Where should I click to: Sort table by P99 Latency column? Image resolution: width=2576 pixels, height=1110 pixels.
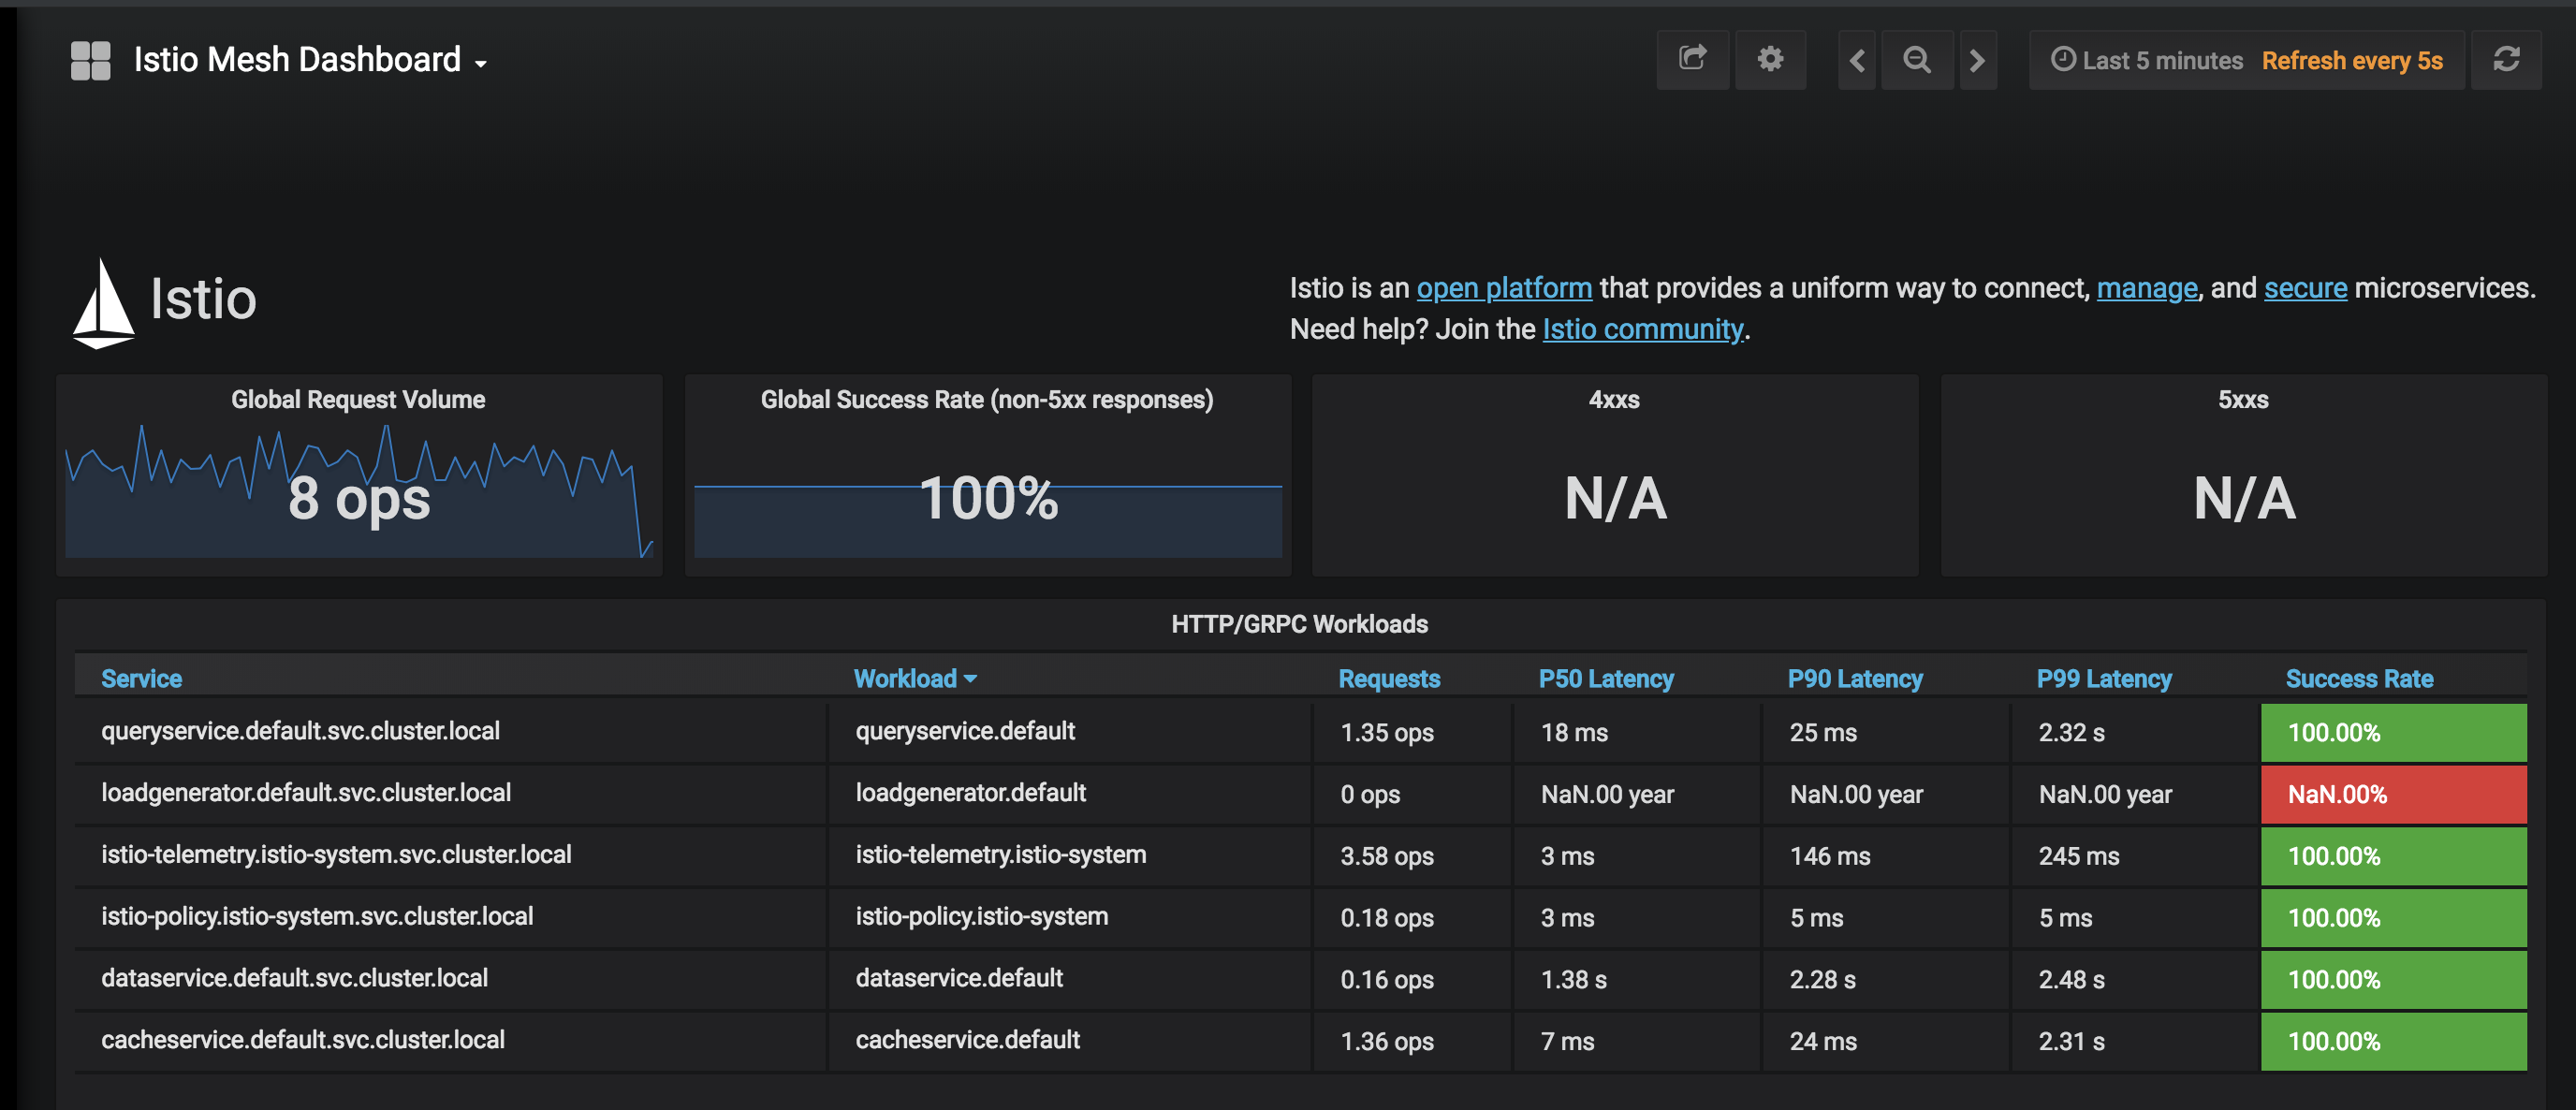click(2104, 678)
